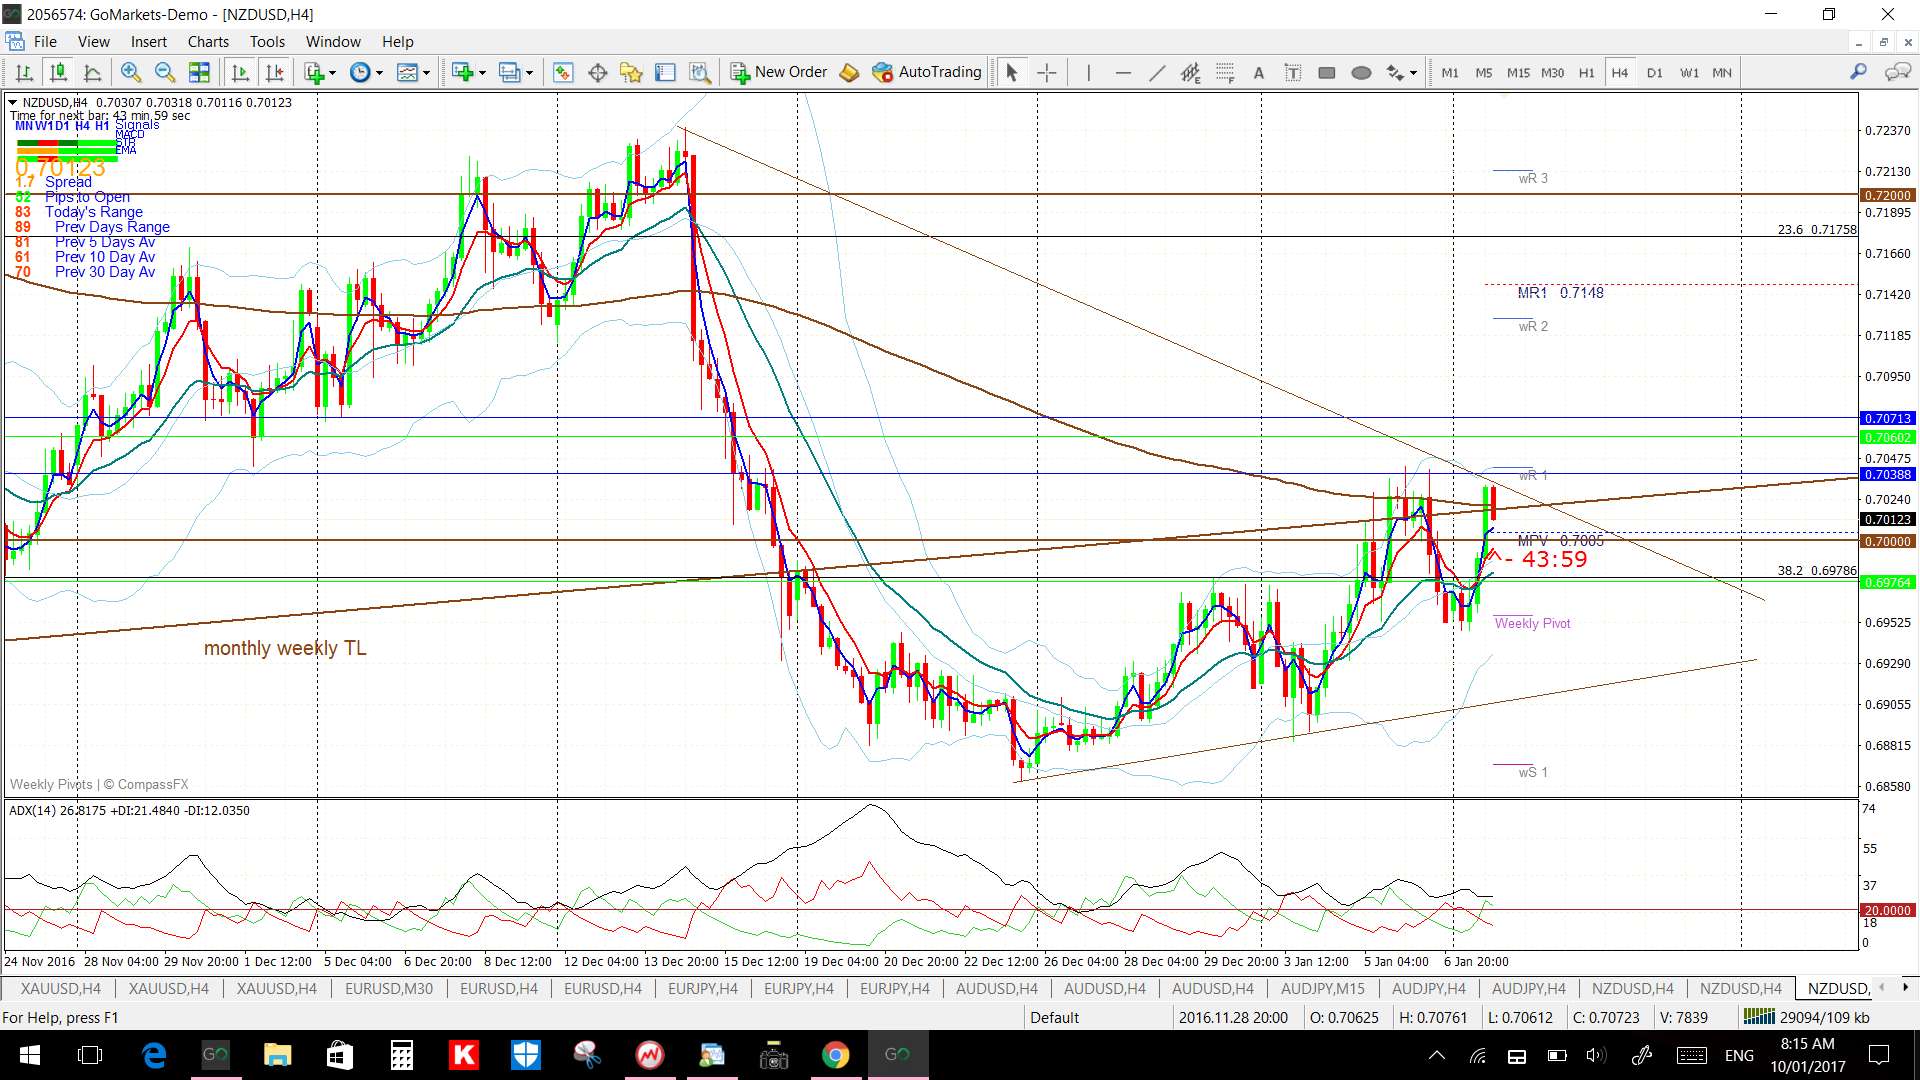Switch to the D1 timeframe button
Image resolution: width=1920 pixels, height=1080 pixels.
[x=1654, y=72]
